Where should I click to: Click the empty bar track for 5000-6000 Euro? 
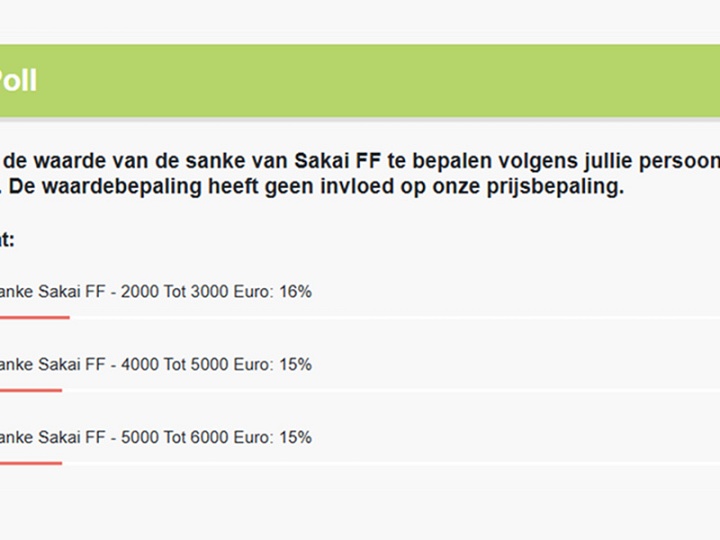point(400,463)
